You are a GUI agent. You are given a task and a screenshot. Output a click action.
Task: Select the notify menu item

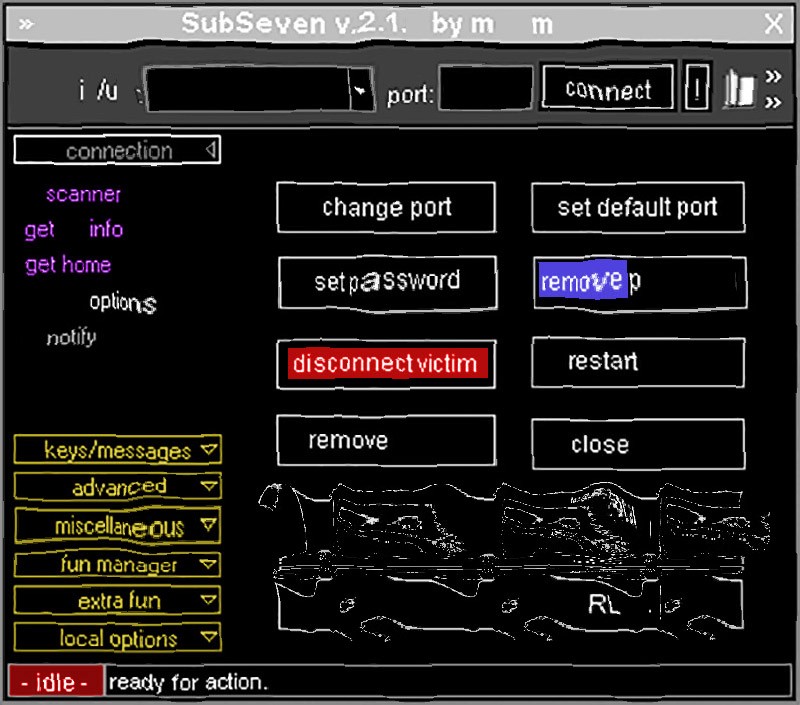tap(71, 337)
